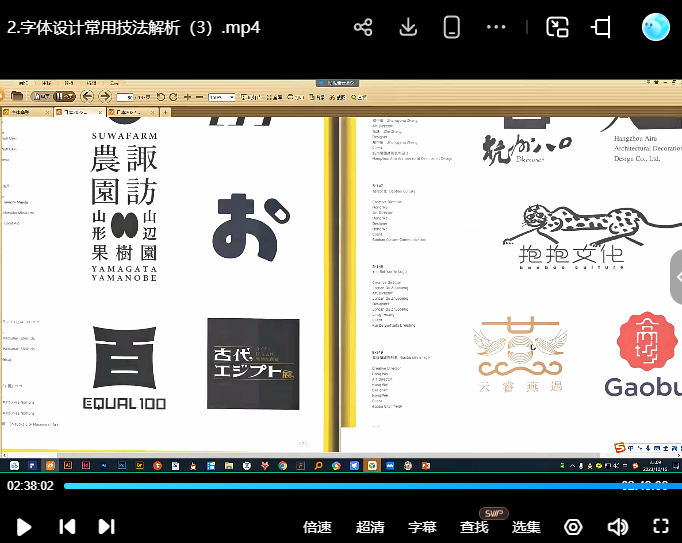Seek using the blue video progress bar

[x=373, y=486]
